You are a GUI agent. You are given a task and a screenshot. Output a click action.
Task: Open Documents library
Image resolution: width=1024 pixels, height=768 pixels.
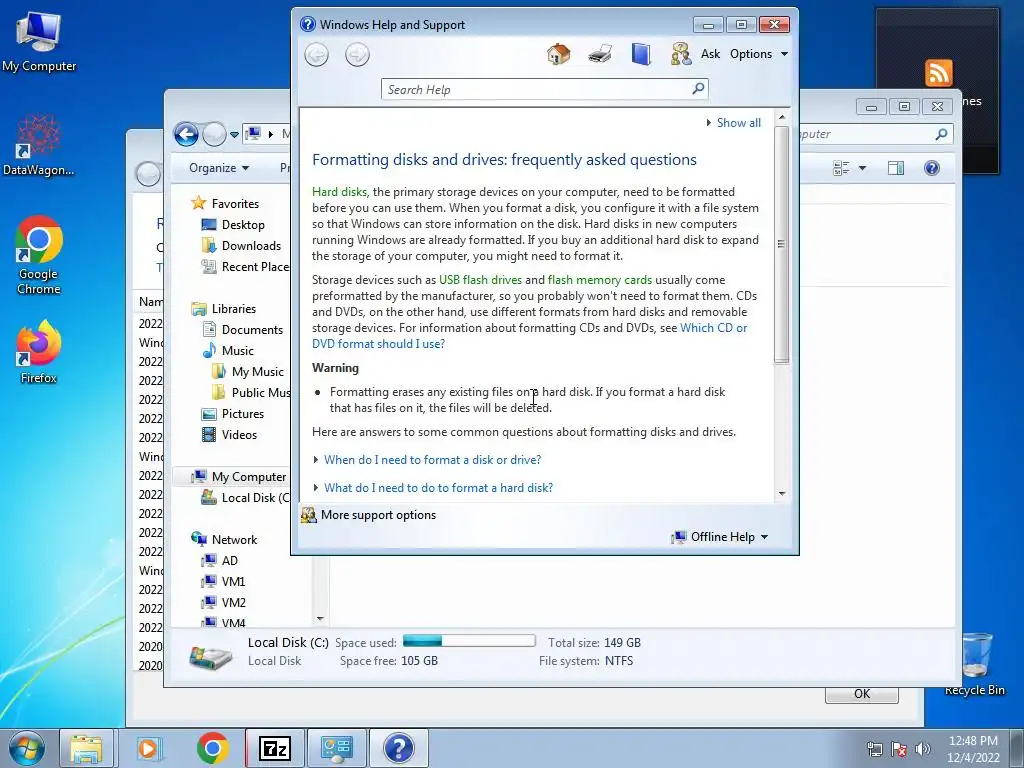[x=252, y=330]
